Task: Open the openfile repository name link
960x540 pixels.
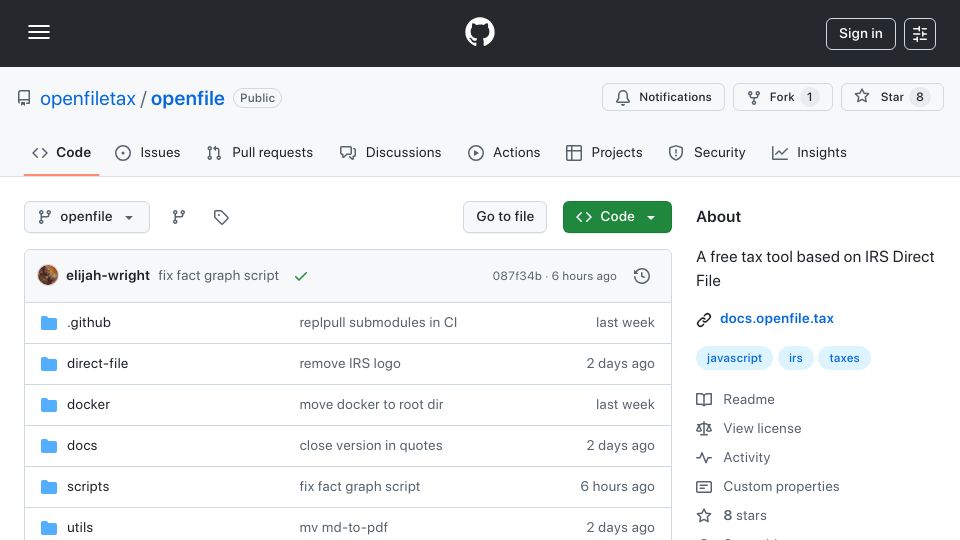Action: (187, 99)
